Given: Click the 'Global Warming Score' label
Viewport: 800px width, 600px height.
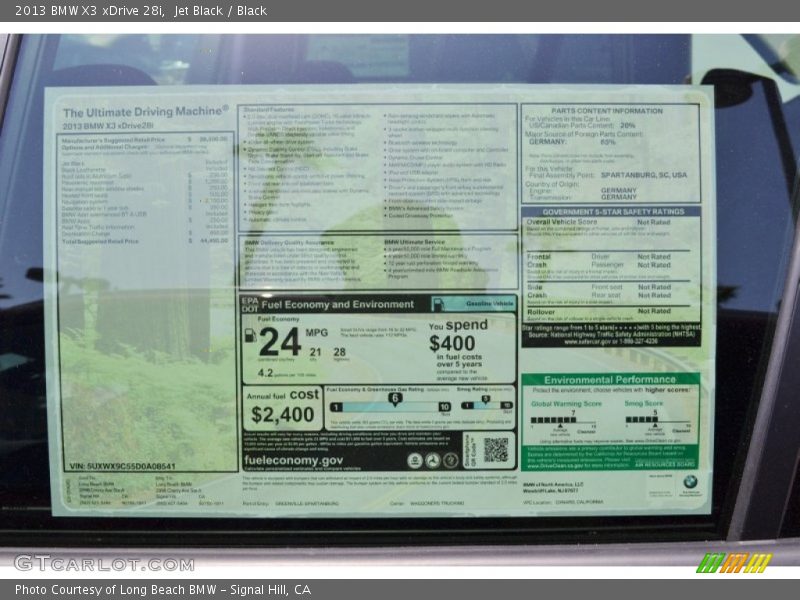Looking at the screenshot, I should pyautogui.click(x=566, y=404).
